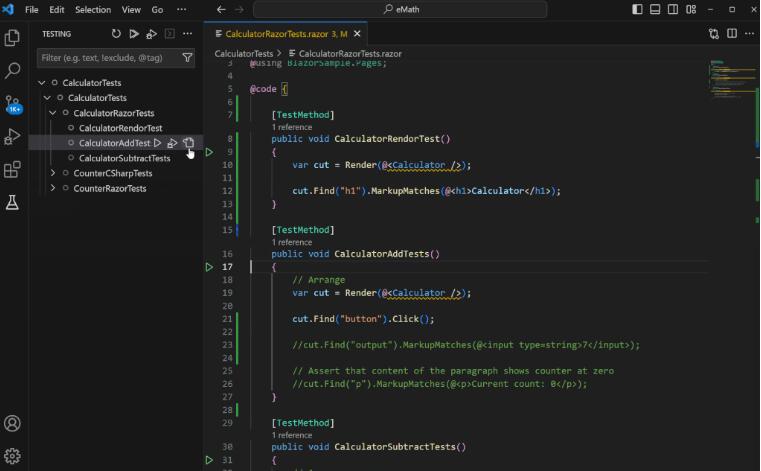The width and height of the screenshot is (761, 471).
Task: Open the Explorer view in activity bar
Action: click(x=13, y=38)
